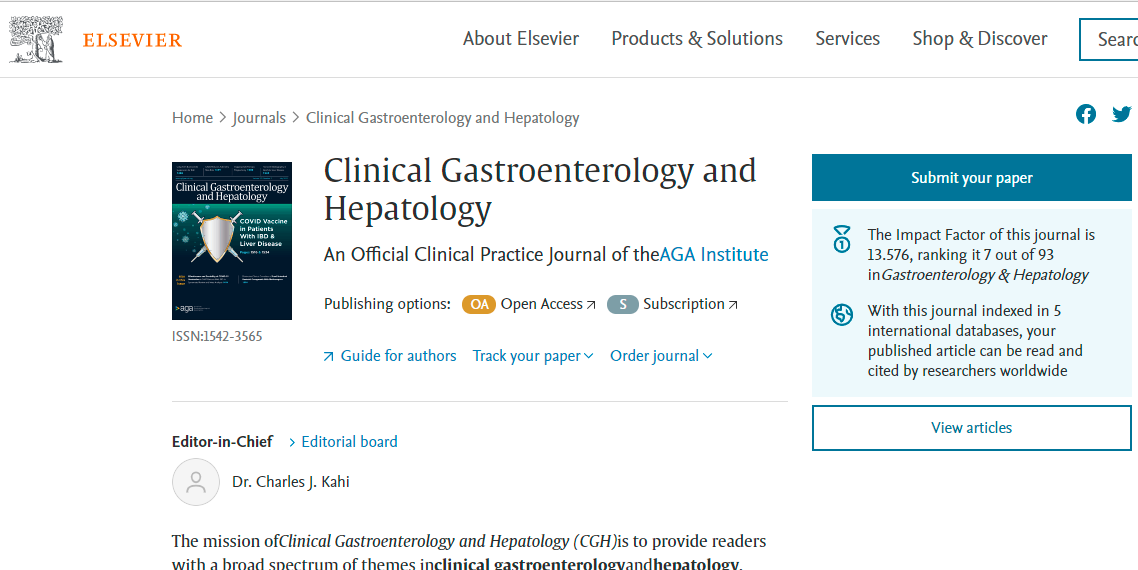Screen dimensions: 1138x570
Task: Click the Submit your paper button
Action: pos(971,178)
